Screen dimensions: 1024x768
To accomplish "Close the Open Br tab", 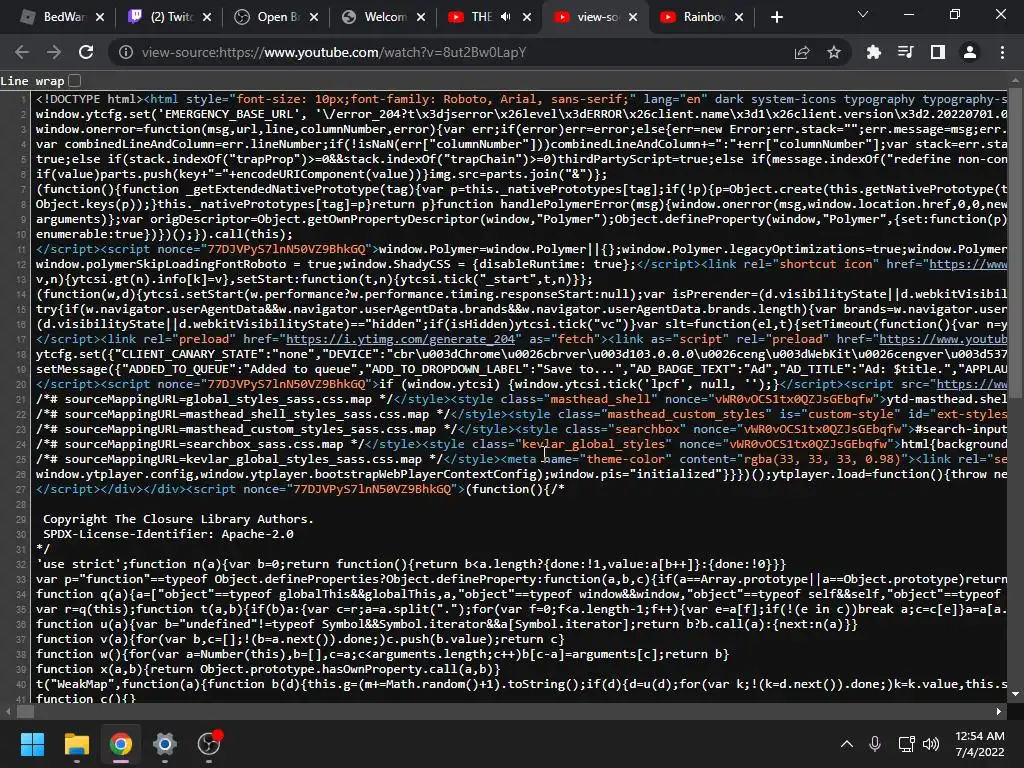I will coord(314,17).
